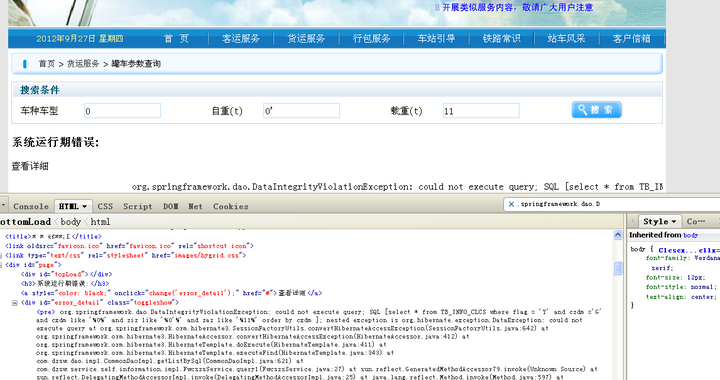This screenshot has height=380, width=720.
Task: Open the Style tab dropdown in side panel
Action: 674,221
